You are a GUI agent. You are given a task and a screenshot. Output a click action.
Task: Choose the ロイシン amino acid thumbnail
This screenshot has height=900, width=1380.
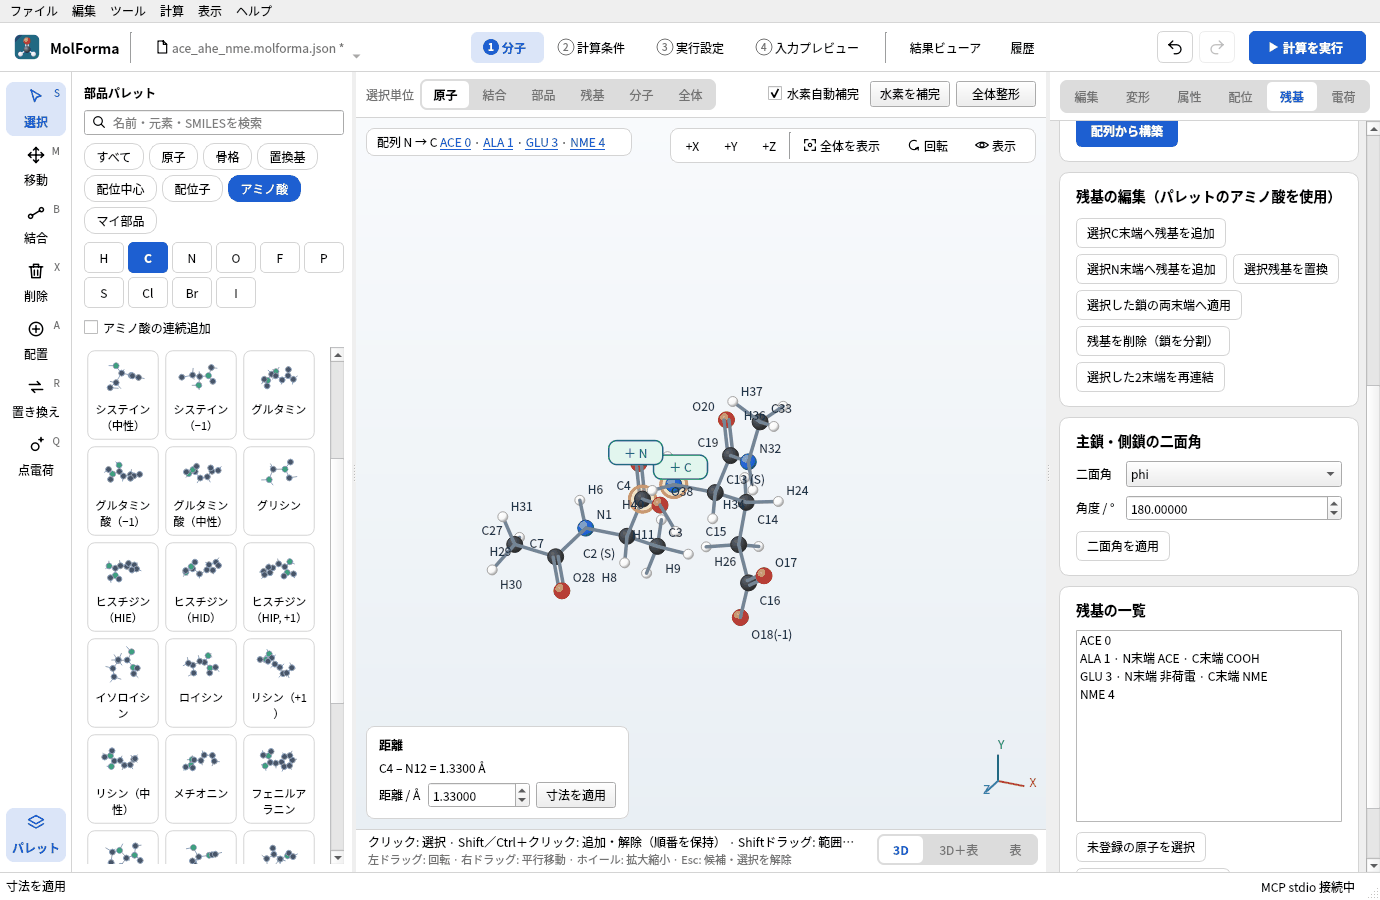point(201,683)
